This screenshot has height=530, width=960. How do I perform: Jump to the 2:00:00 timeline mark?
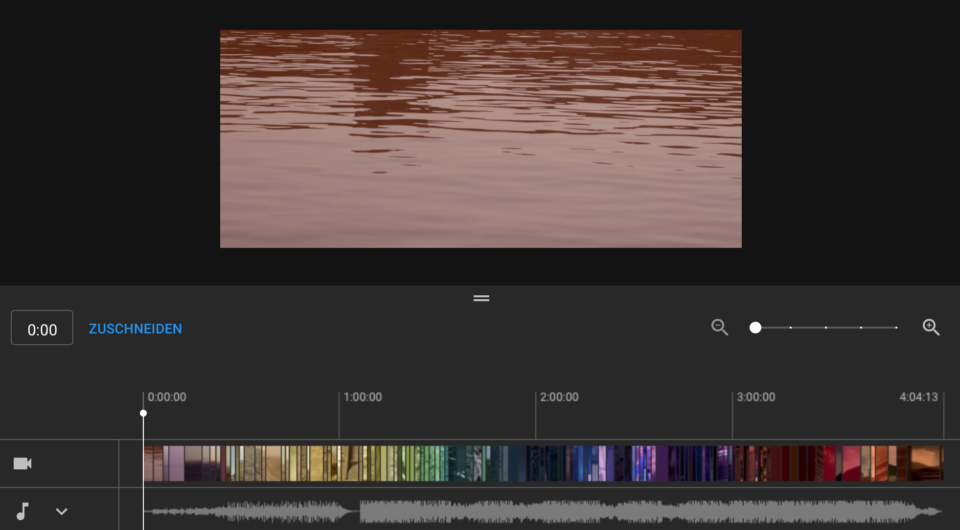tap(558, 397)
